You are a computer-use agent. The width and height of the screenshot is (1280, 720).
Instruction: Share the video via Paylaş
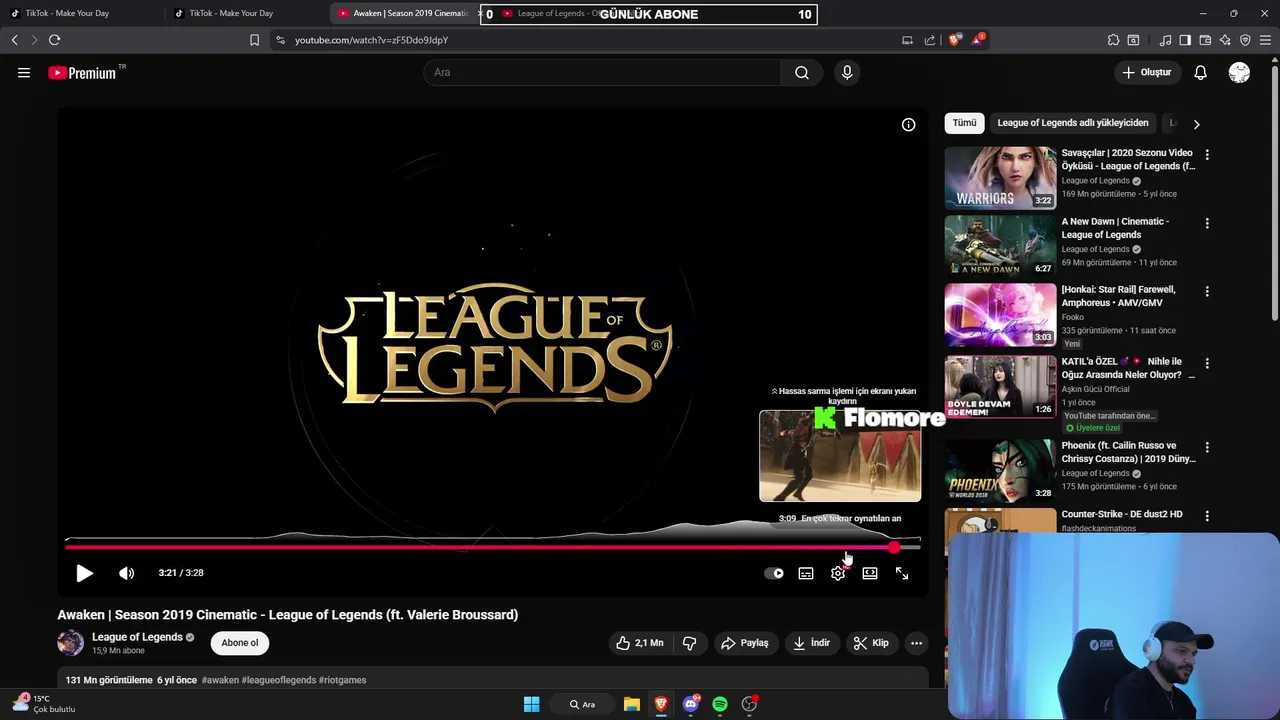(x=746, y=643)
